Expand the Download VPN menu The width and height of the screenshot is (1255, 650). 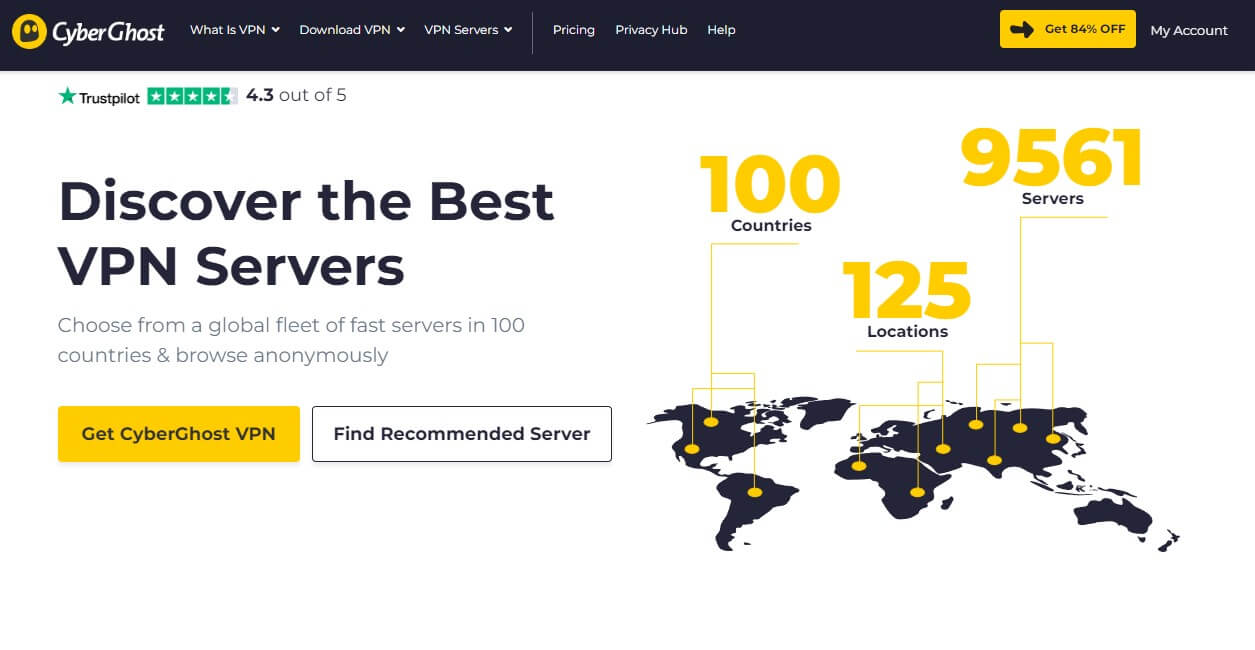pyautogui.click(x=352, y=30)
